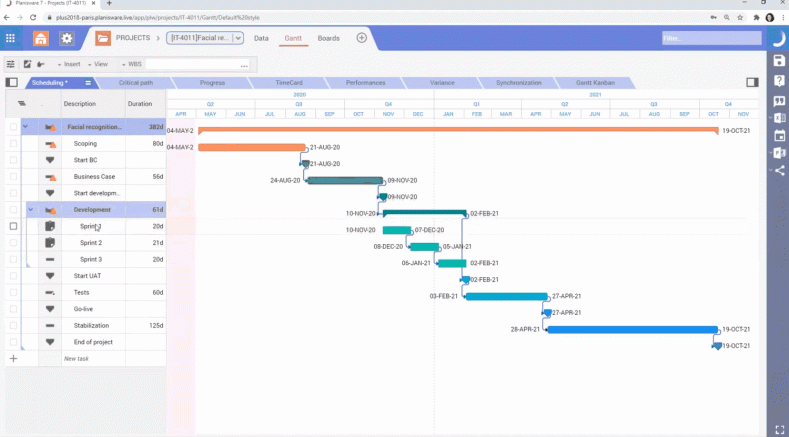The height and width of the screenshot is (437, 789).
Task: Click the Excel export icon
Action: (x=780, y=118)
